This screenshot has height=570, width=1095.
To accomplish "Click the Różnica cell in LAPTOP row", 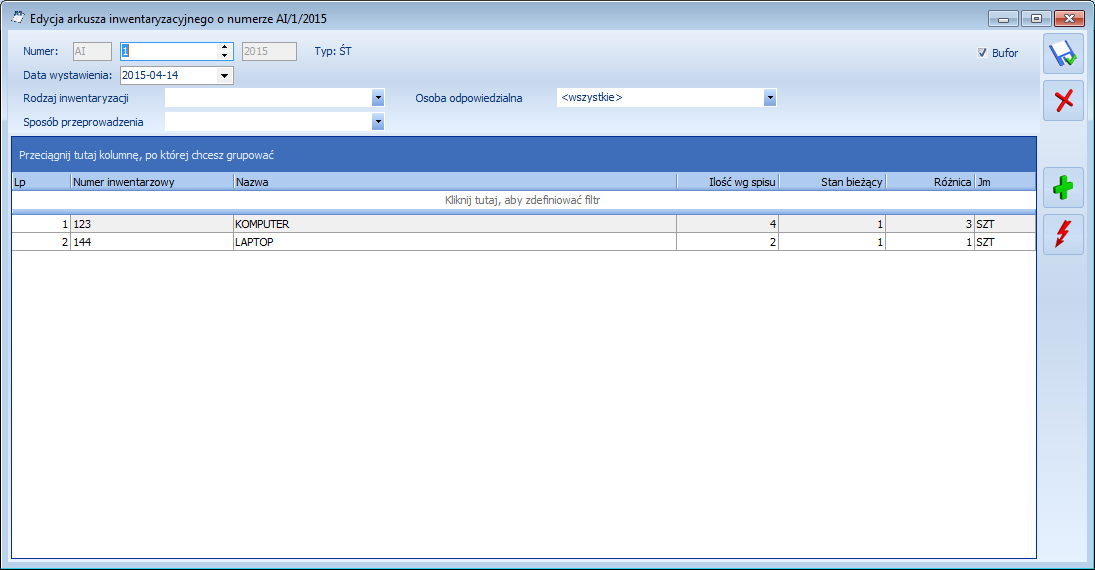I will [x=930, y=242].
